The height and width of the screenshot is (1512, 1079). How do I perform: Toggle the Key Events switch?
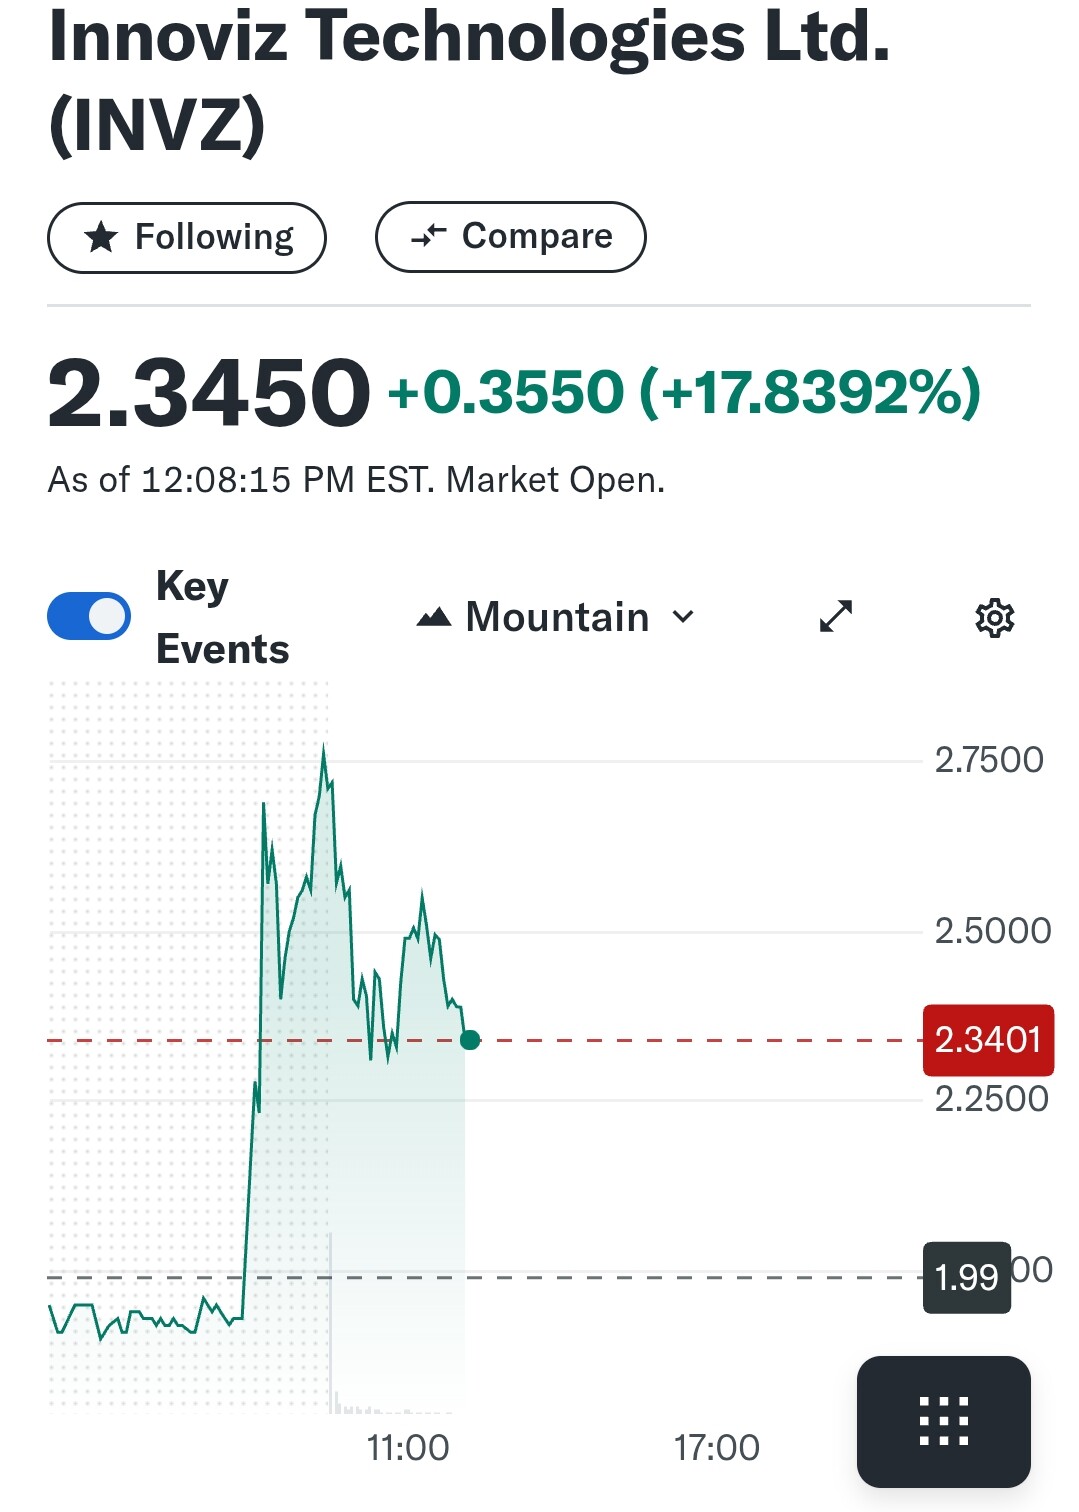tap(89, 616)
